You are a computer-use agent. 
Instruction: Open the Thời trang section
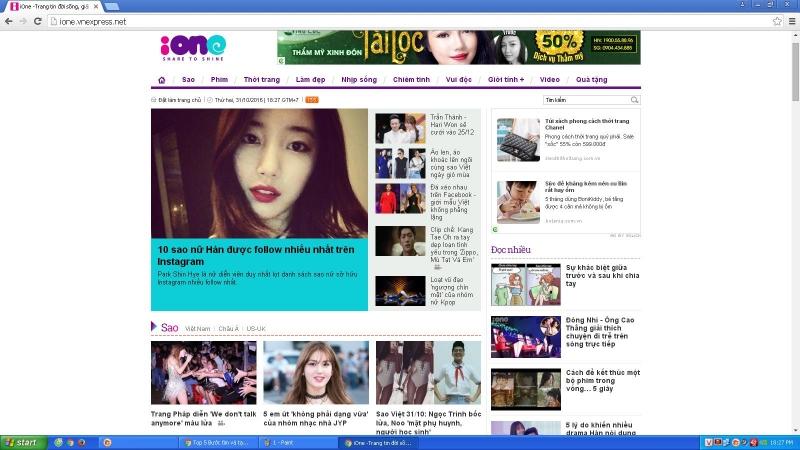(x=261, y=79)
